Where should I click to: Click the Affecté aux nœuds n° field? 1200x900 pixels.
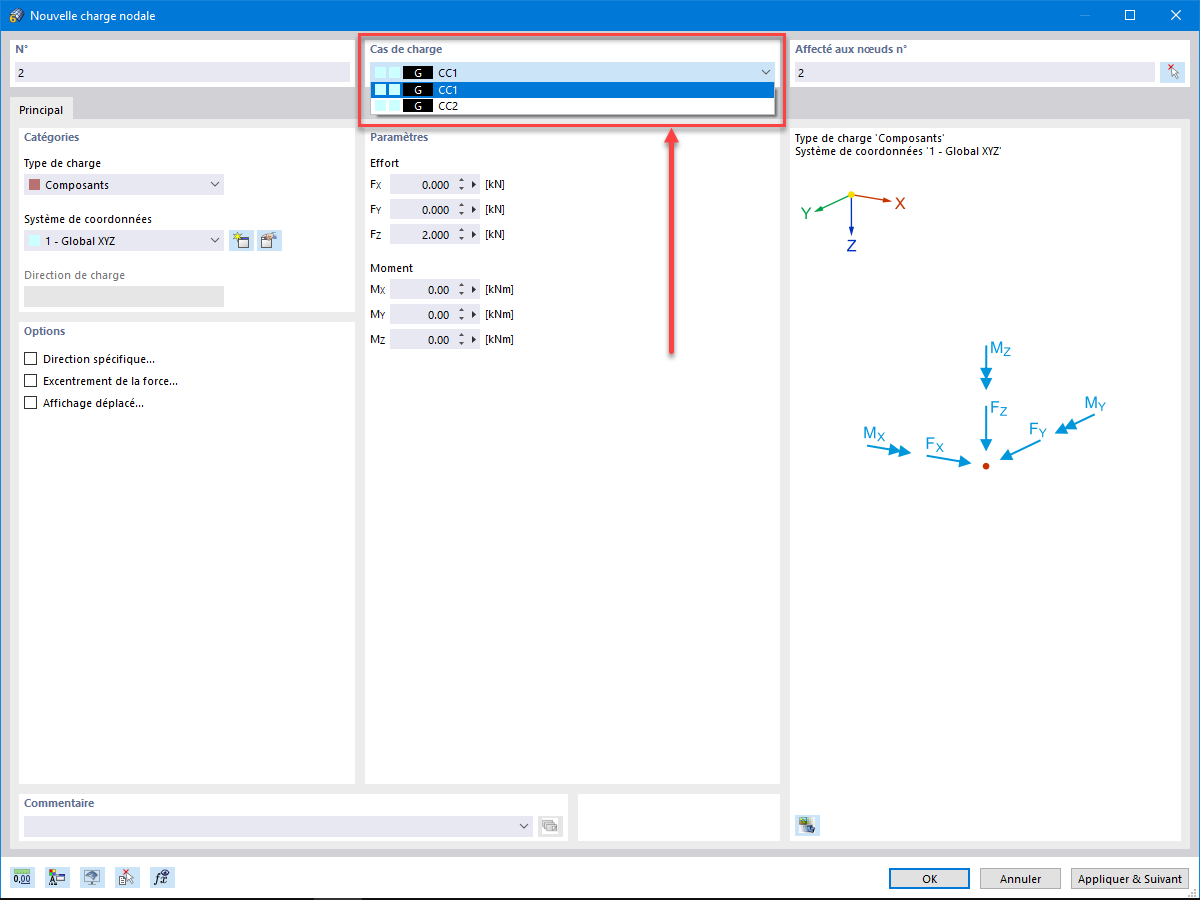[975, 72]
